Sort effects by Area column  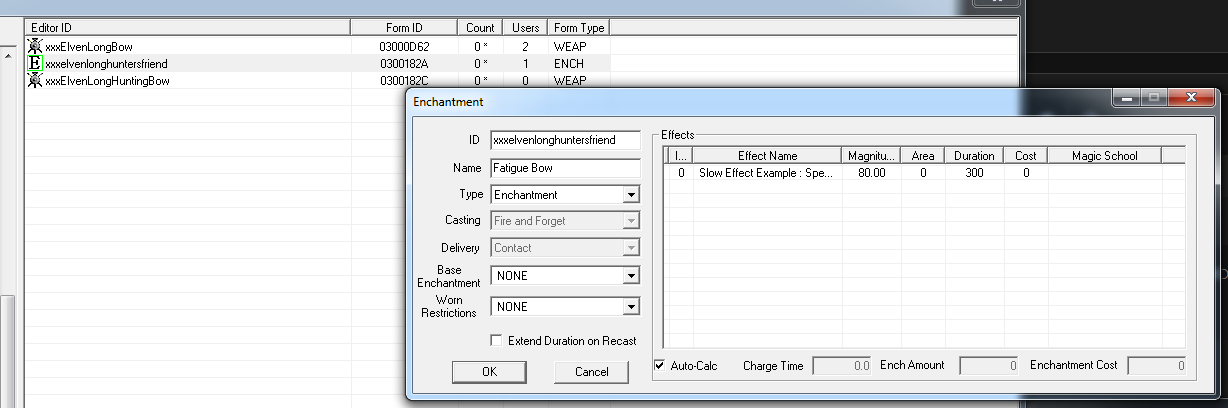923,156
